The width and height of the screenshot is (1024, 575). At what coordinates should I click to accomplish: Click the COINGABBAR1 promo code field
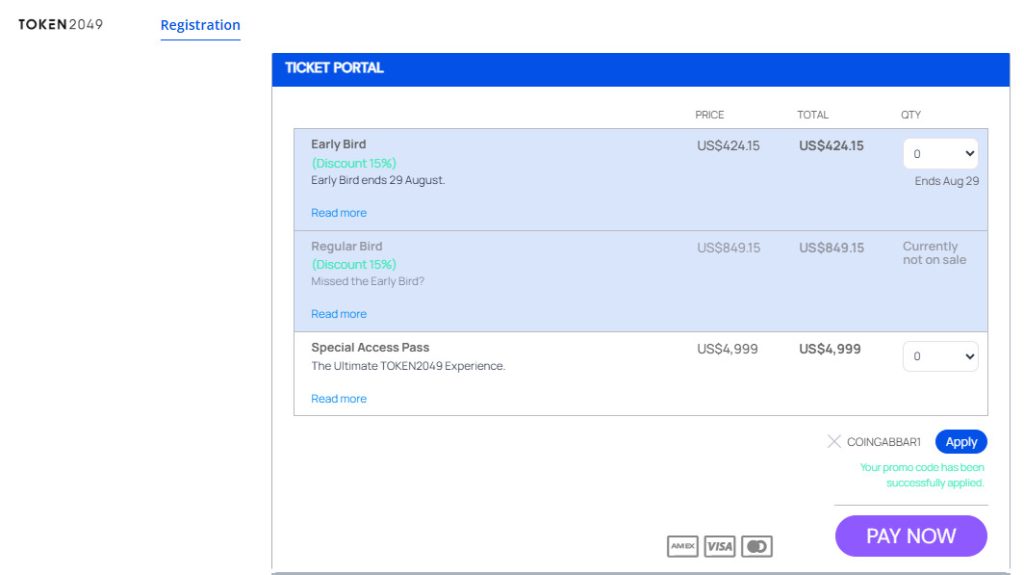[x=884, y=442]
